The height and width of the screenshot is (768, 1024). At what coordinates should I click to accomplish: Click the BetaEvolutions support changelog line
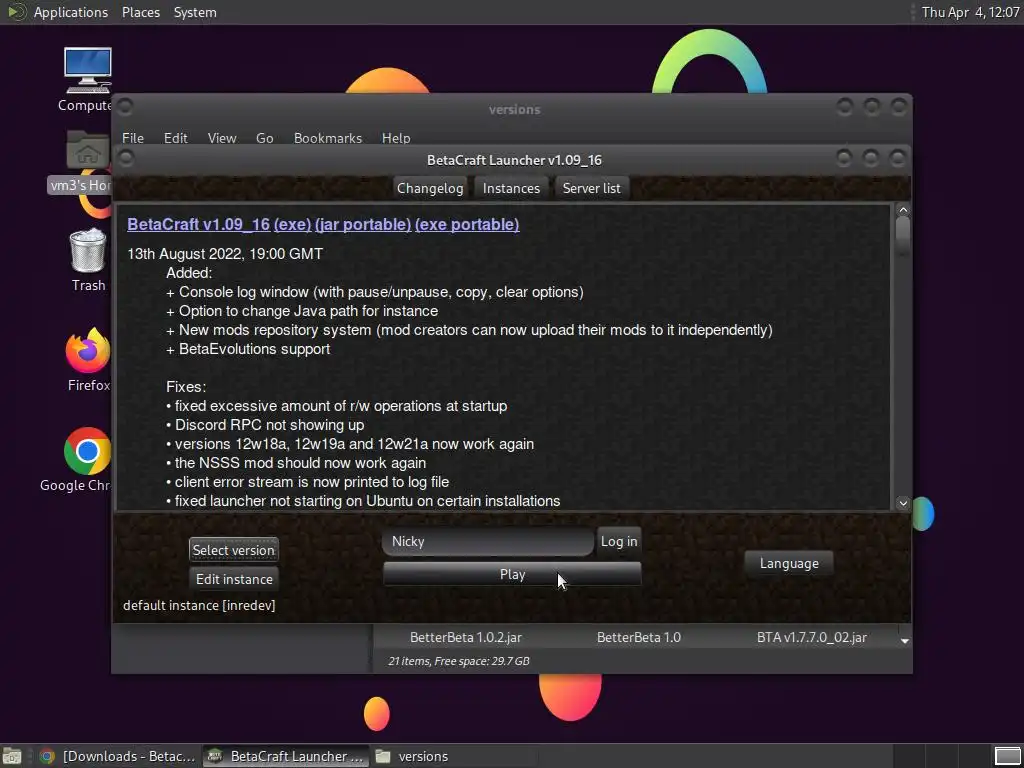(x=248, y=349)
